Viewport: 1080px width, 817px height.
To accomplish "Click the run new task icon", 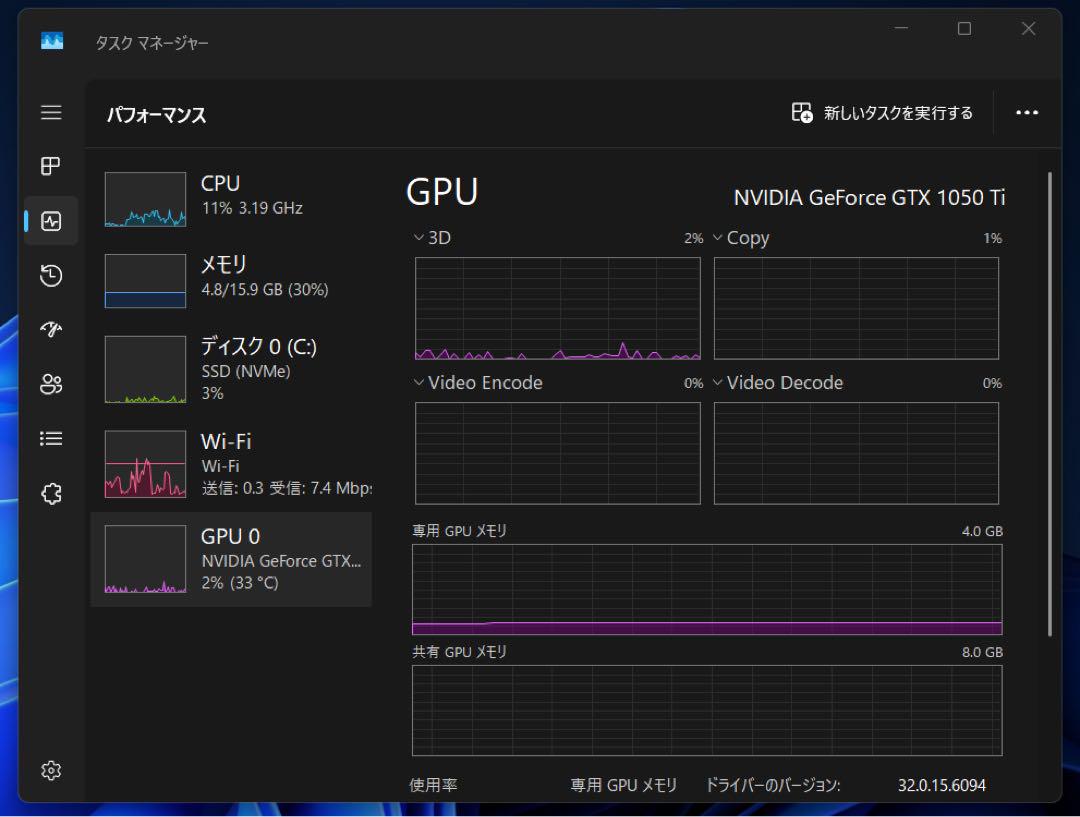I will point(802,112).
